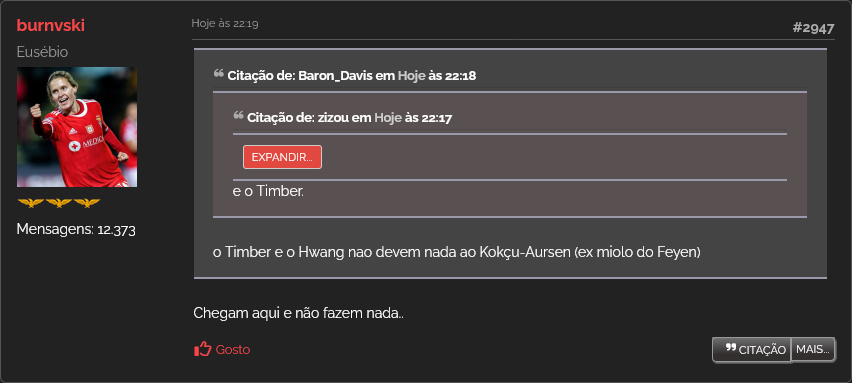Click the quote icon inside the CITAÇÃO button
852x383 pixels.
731,348
